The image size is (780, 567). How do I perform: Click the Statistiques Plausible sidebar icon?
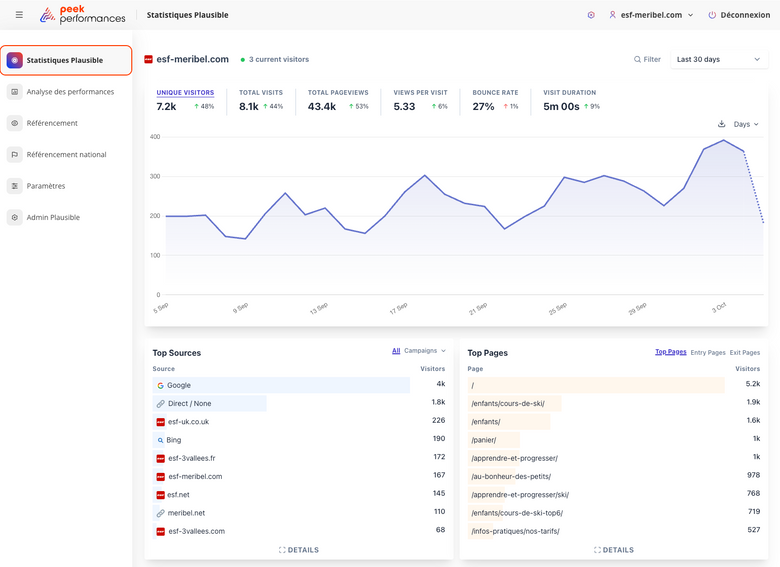click(14, 60)
